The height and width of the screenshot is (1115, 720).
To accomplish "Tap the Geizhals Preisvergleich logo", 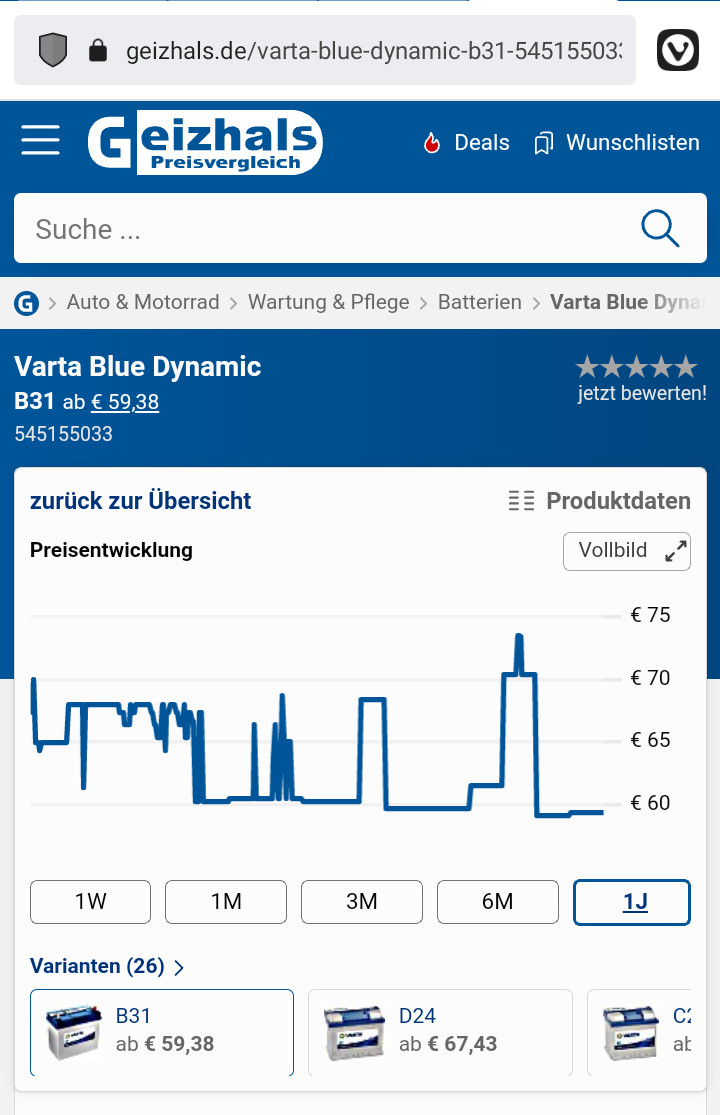I will 205,142.
